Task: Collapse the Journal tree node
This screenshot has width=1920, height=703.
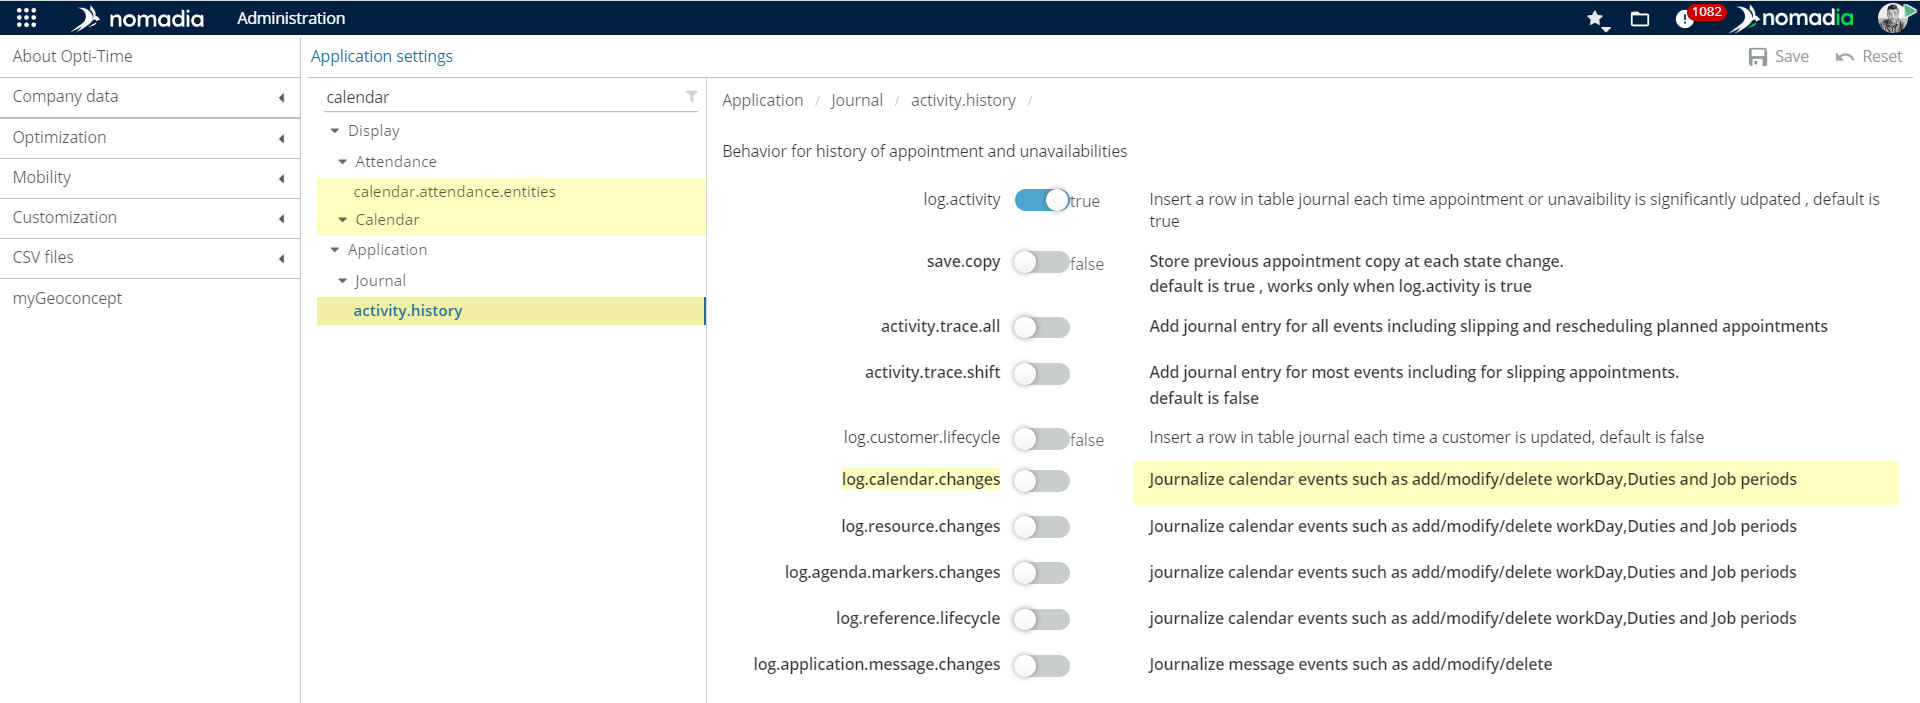Action: pyautogui.click(x=342, y=281)
